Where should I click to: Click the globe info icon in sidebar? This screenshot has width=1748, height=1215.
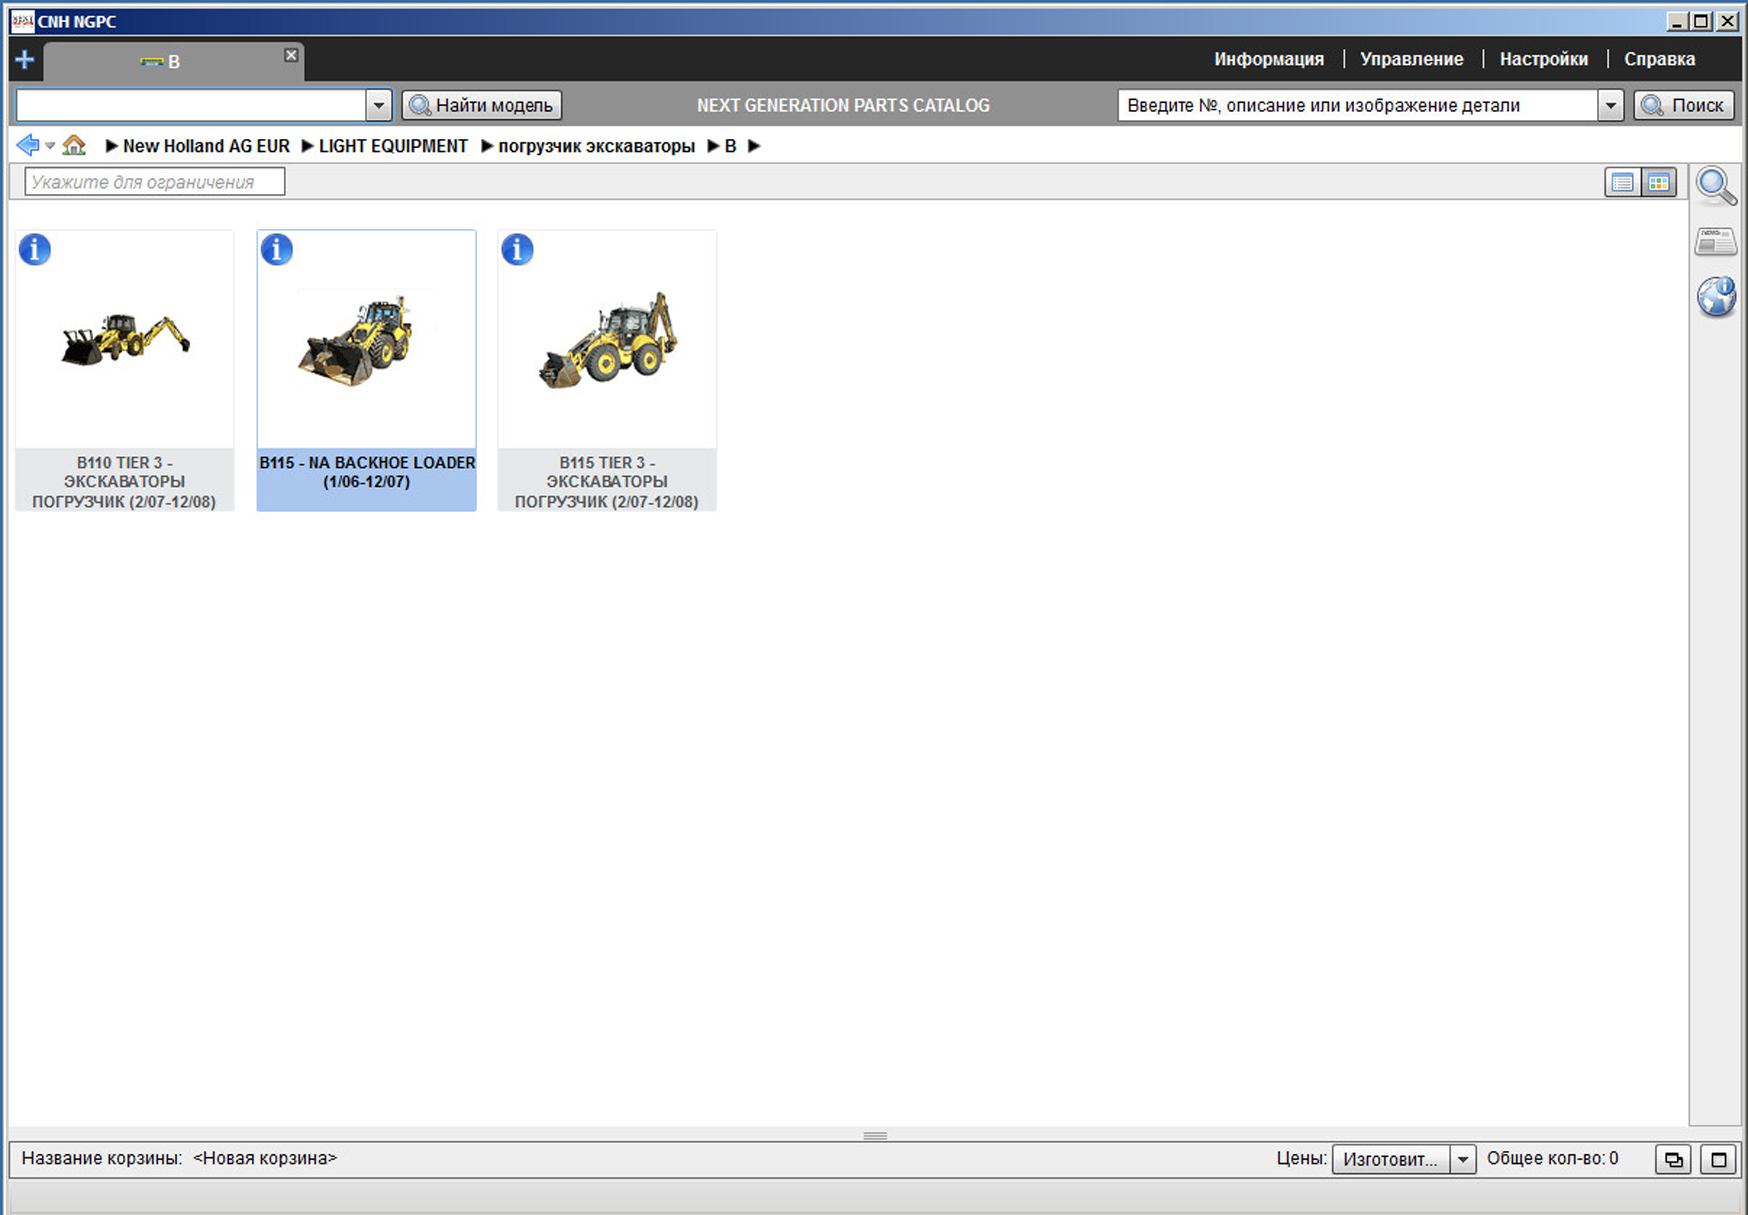[x=1716, y=297]
